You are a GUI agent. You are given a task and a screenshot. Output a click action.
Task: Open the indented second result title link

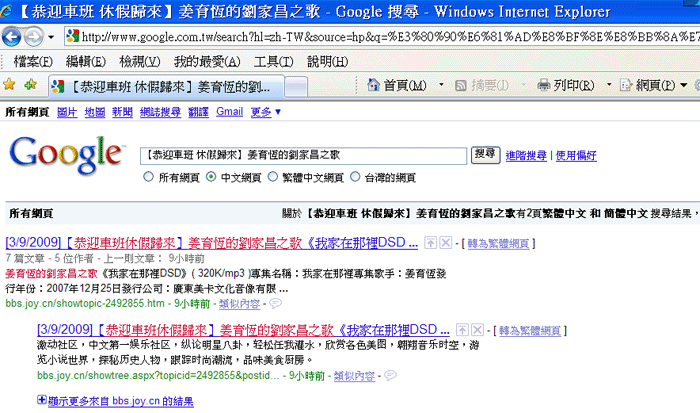point(243,330)
